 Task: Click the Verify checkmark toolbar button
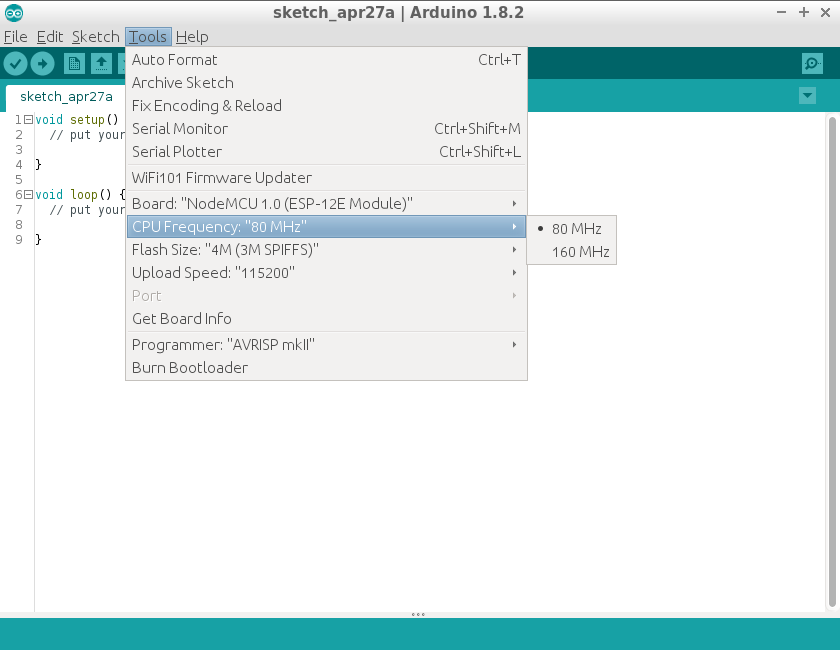[16, 64]
